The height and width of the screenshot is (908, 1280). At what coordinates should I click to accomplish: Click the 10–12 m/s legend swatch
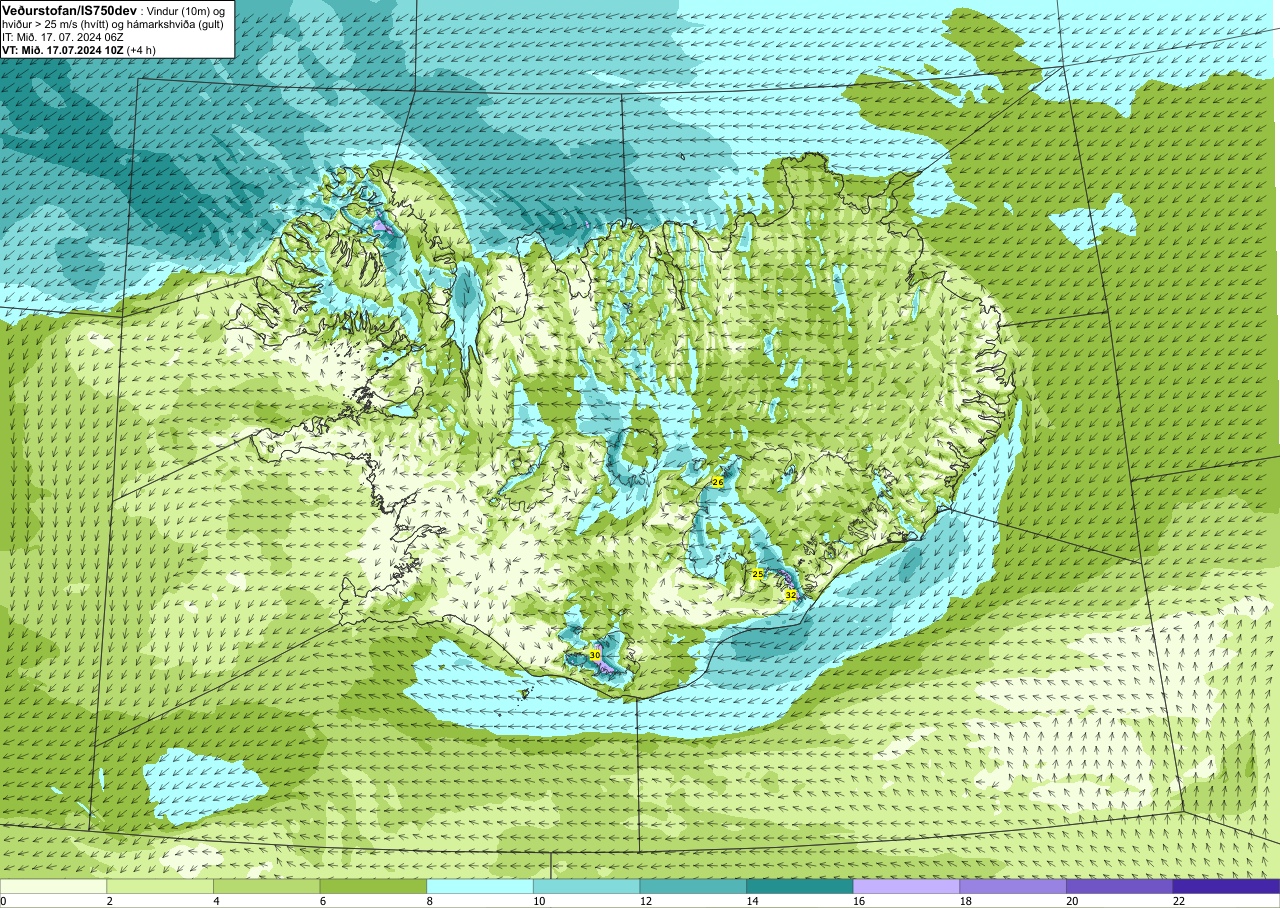587,886
